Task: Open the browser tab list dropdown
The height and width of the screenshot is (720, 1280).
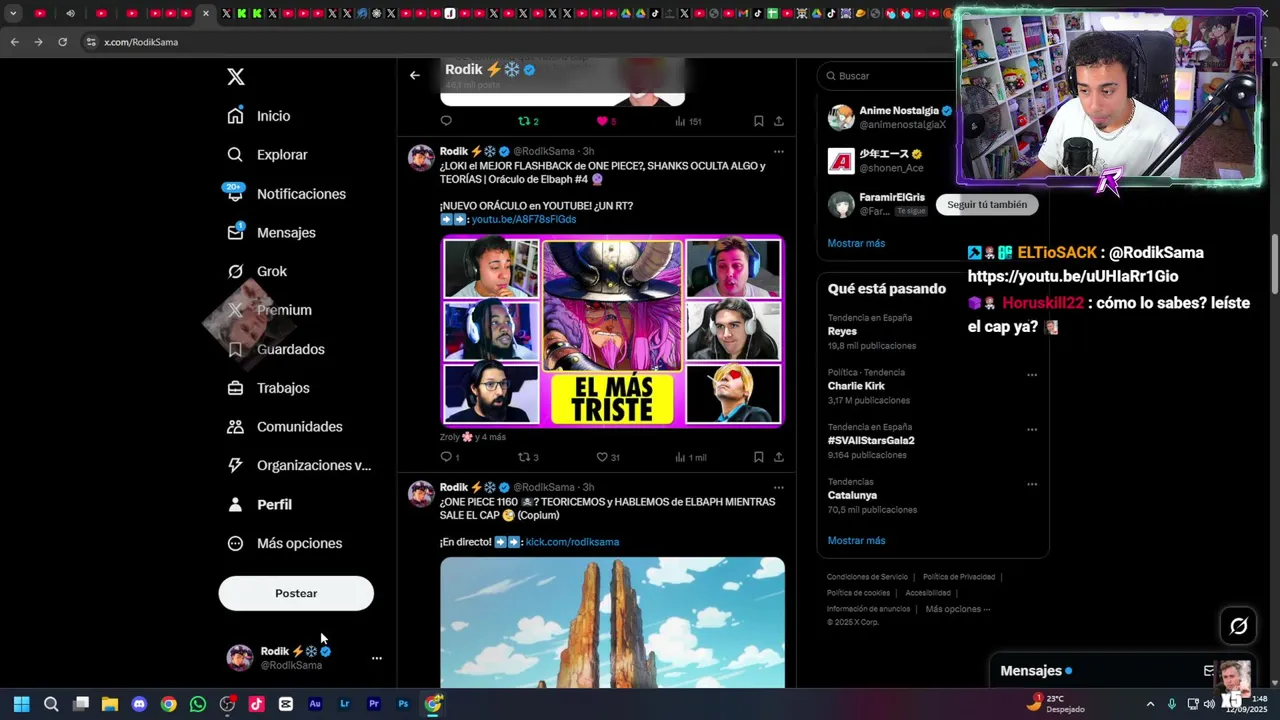Action: 13,13
